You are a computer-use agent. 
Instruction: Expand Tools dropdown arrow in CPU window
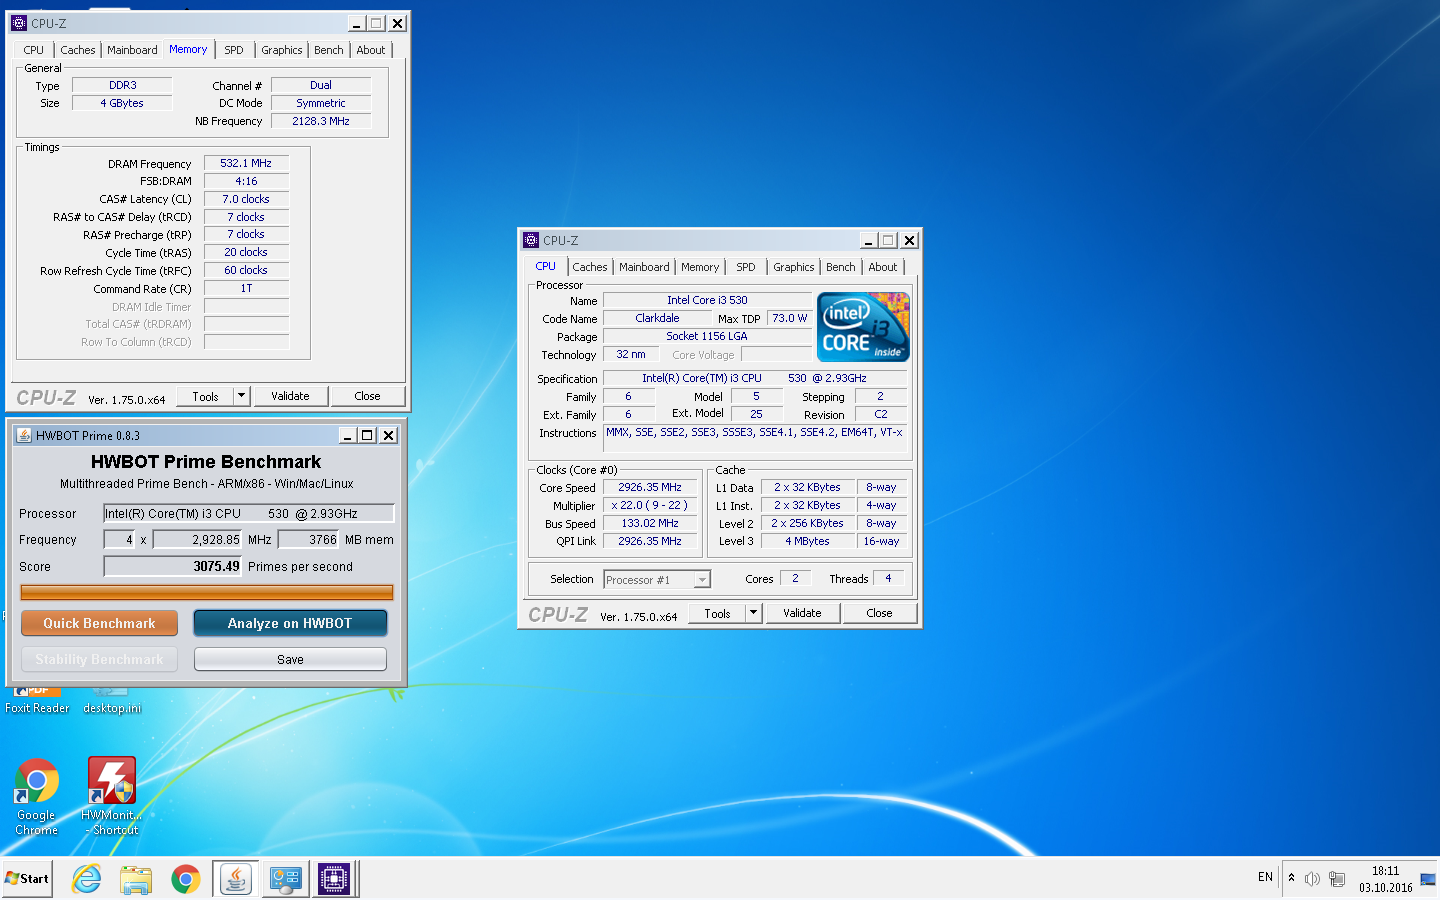pos(753,613)
